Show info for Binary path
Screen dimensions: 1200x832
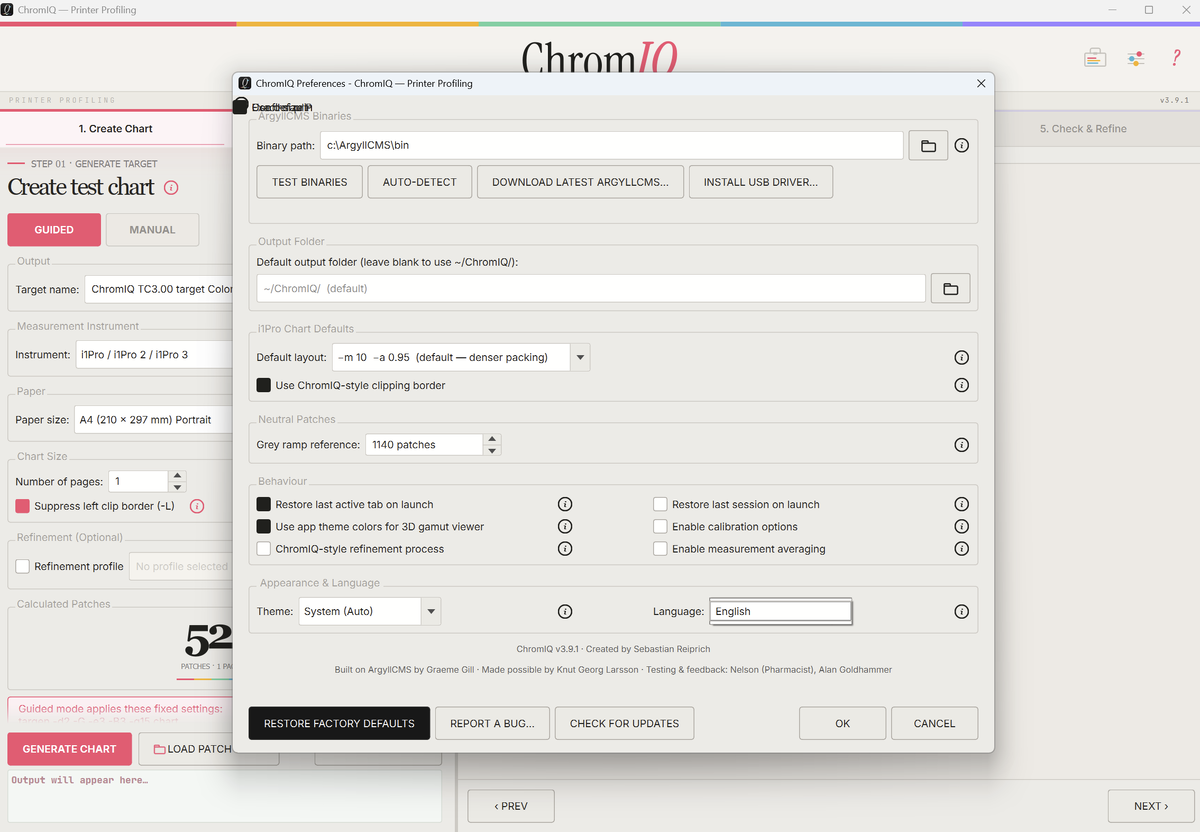(x=962, y=145)
